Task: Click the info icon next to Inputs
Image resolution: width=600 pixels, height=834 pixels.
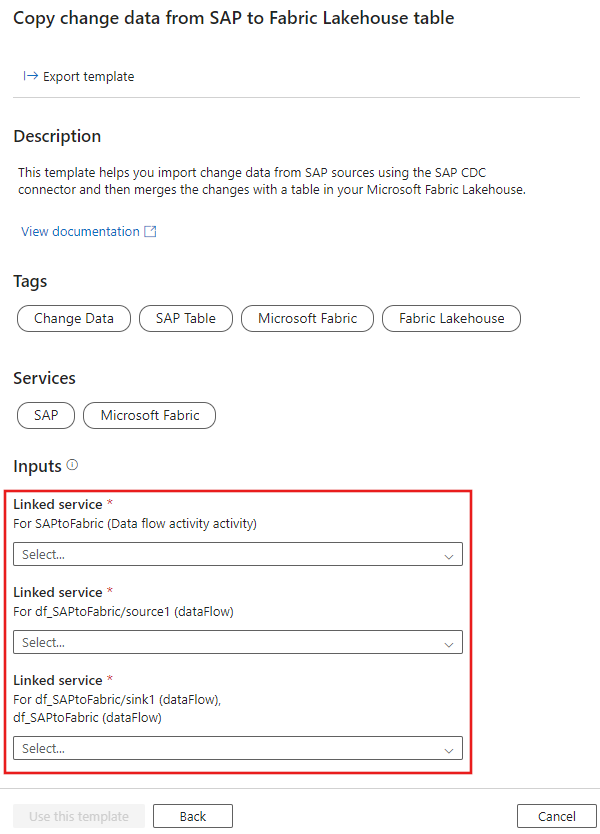Action: pos(72,465)
